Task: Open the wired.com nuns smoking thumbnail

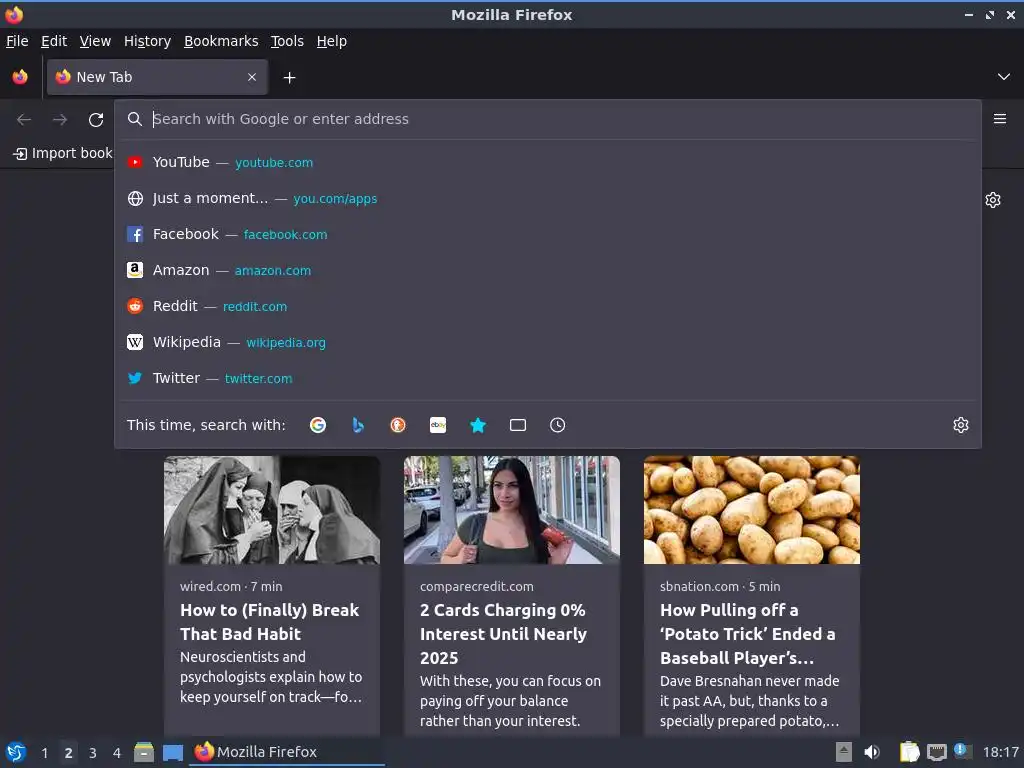Action: click(272, 510)
